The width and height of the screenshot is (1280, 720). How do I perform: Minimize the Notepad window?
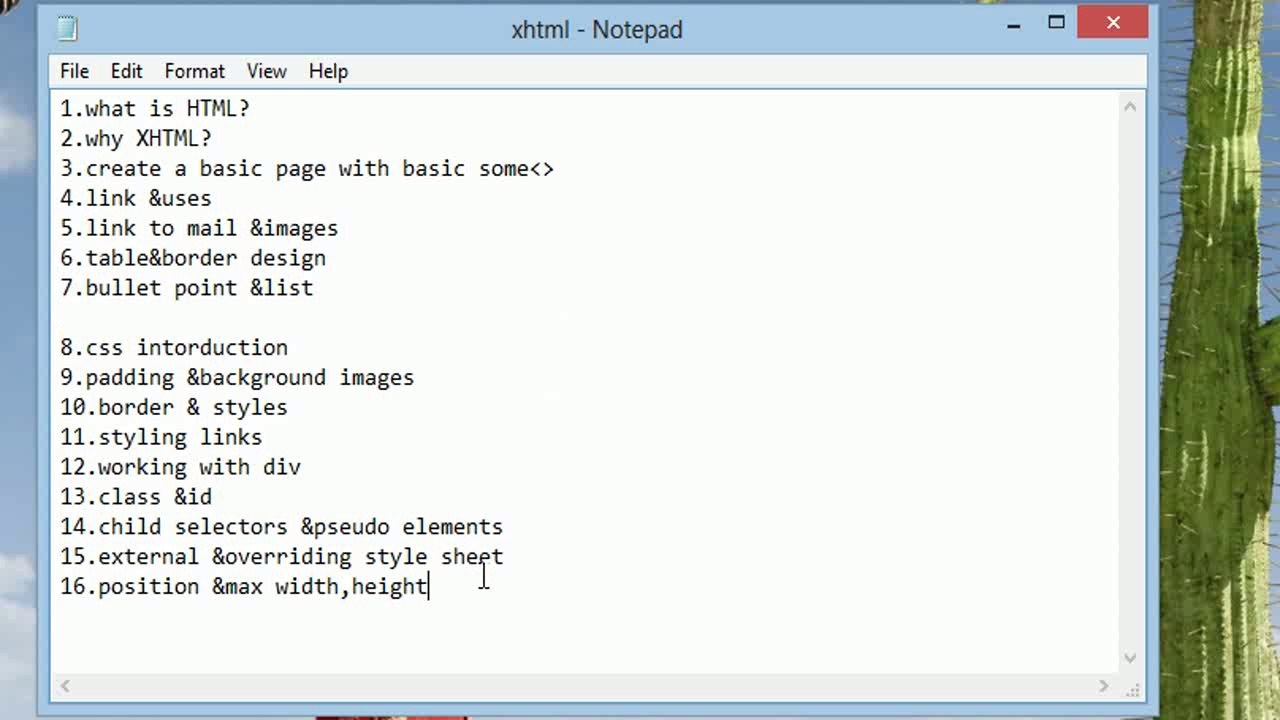click(x=1013, y=24)
